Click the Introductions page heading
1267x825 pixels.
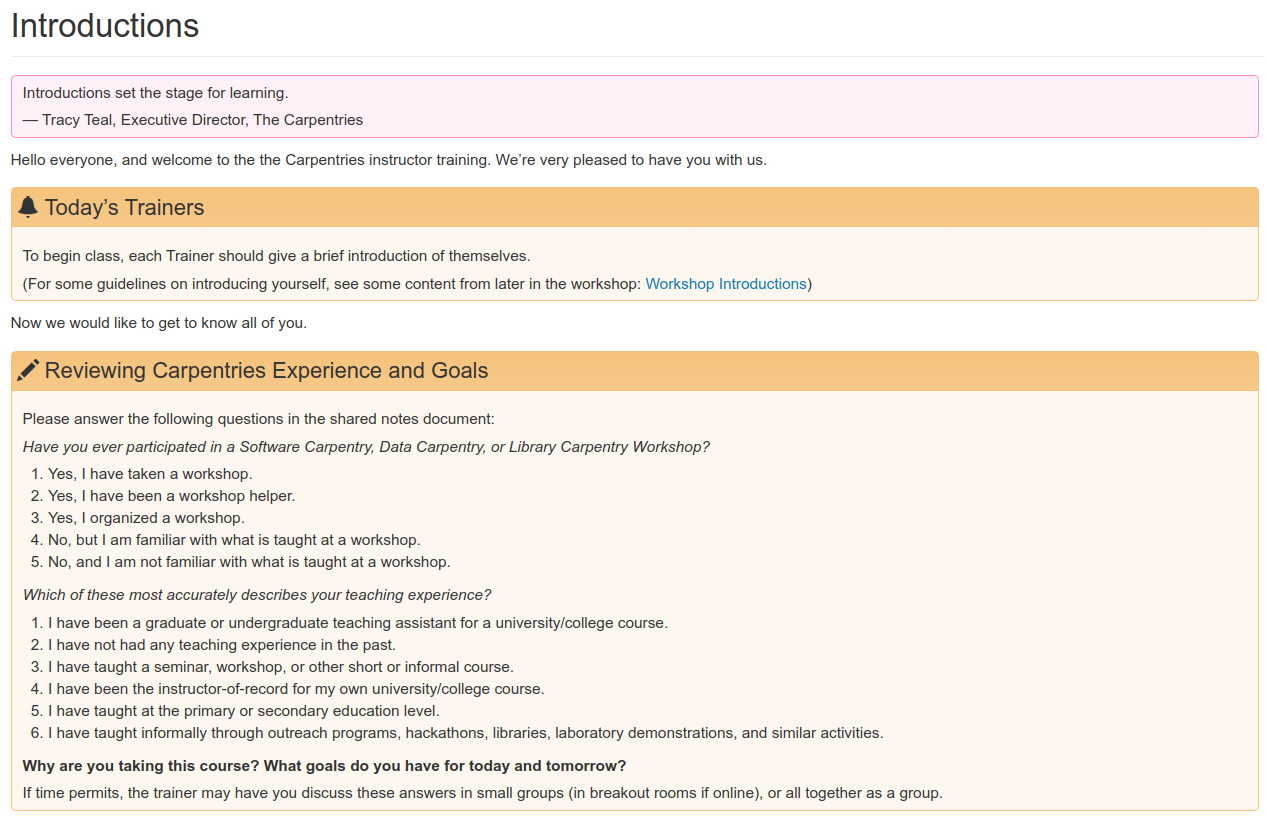[x=105, y=26]
